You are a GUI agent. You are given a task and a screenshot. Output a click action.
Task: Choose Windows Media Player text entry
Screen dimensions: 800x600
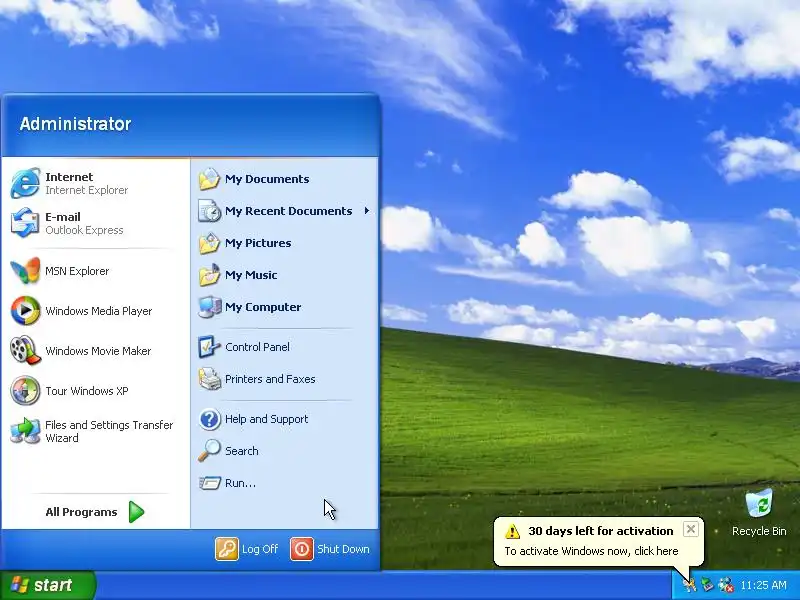coord(98,311)
